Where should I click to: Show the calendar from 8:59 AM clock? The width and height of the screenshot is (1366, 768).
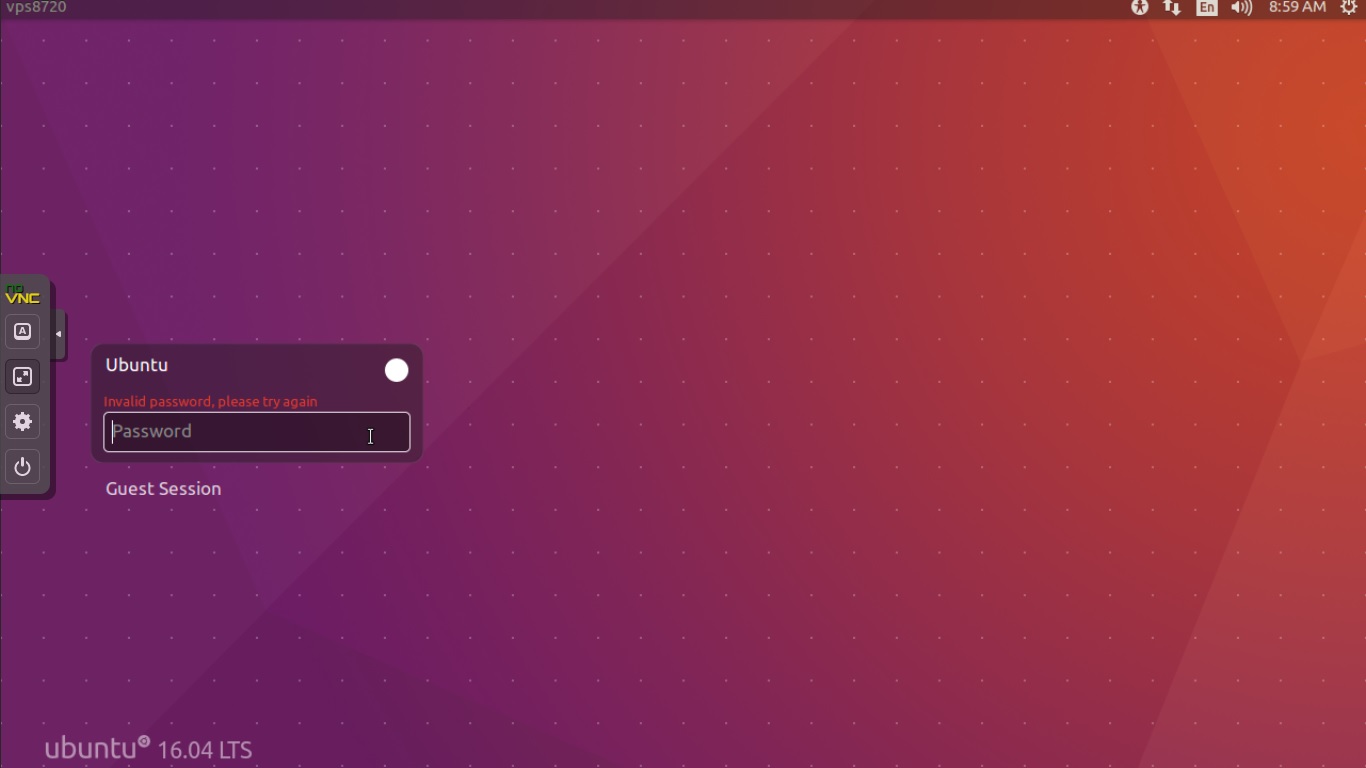coord(1297,8)
